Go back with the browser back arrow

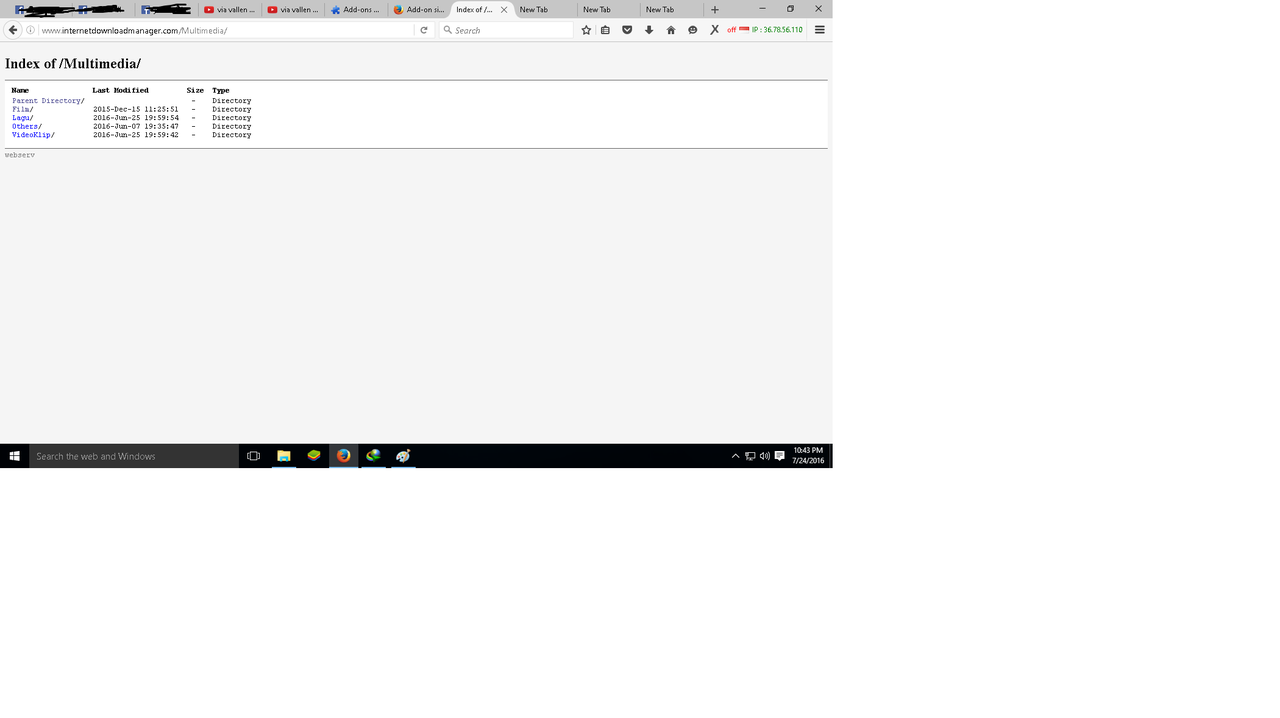pyautogui.click(x=13, y=30)
